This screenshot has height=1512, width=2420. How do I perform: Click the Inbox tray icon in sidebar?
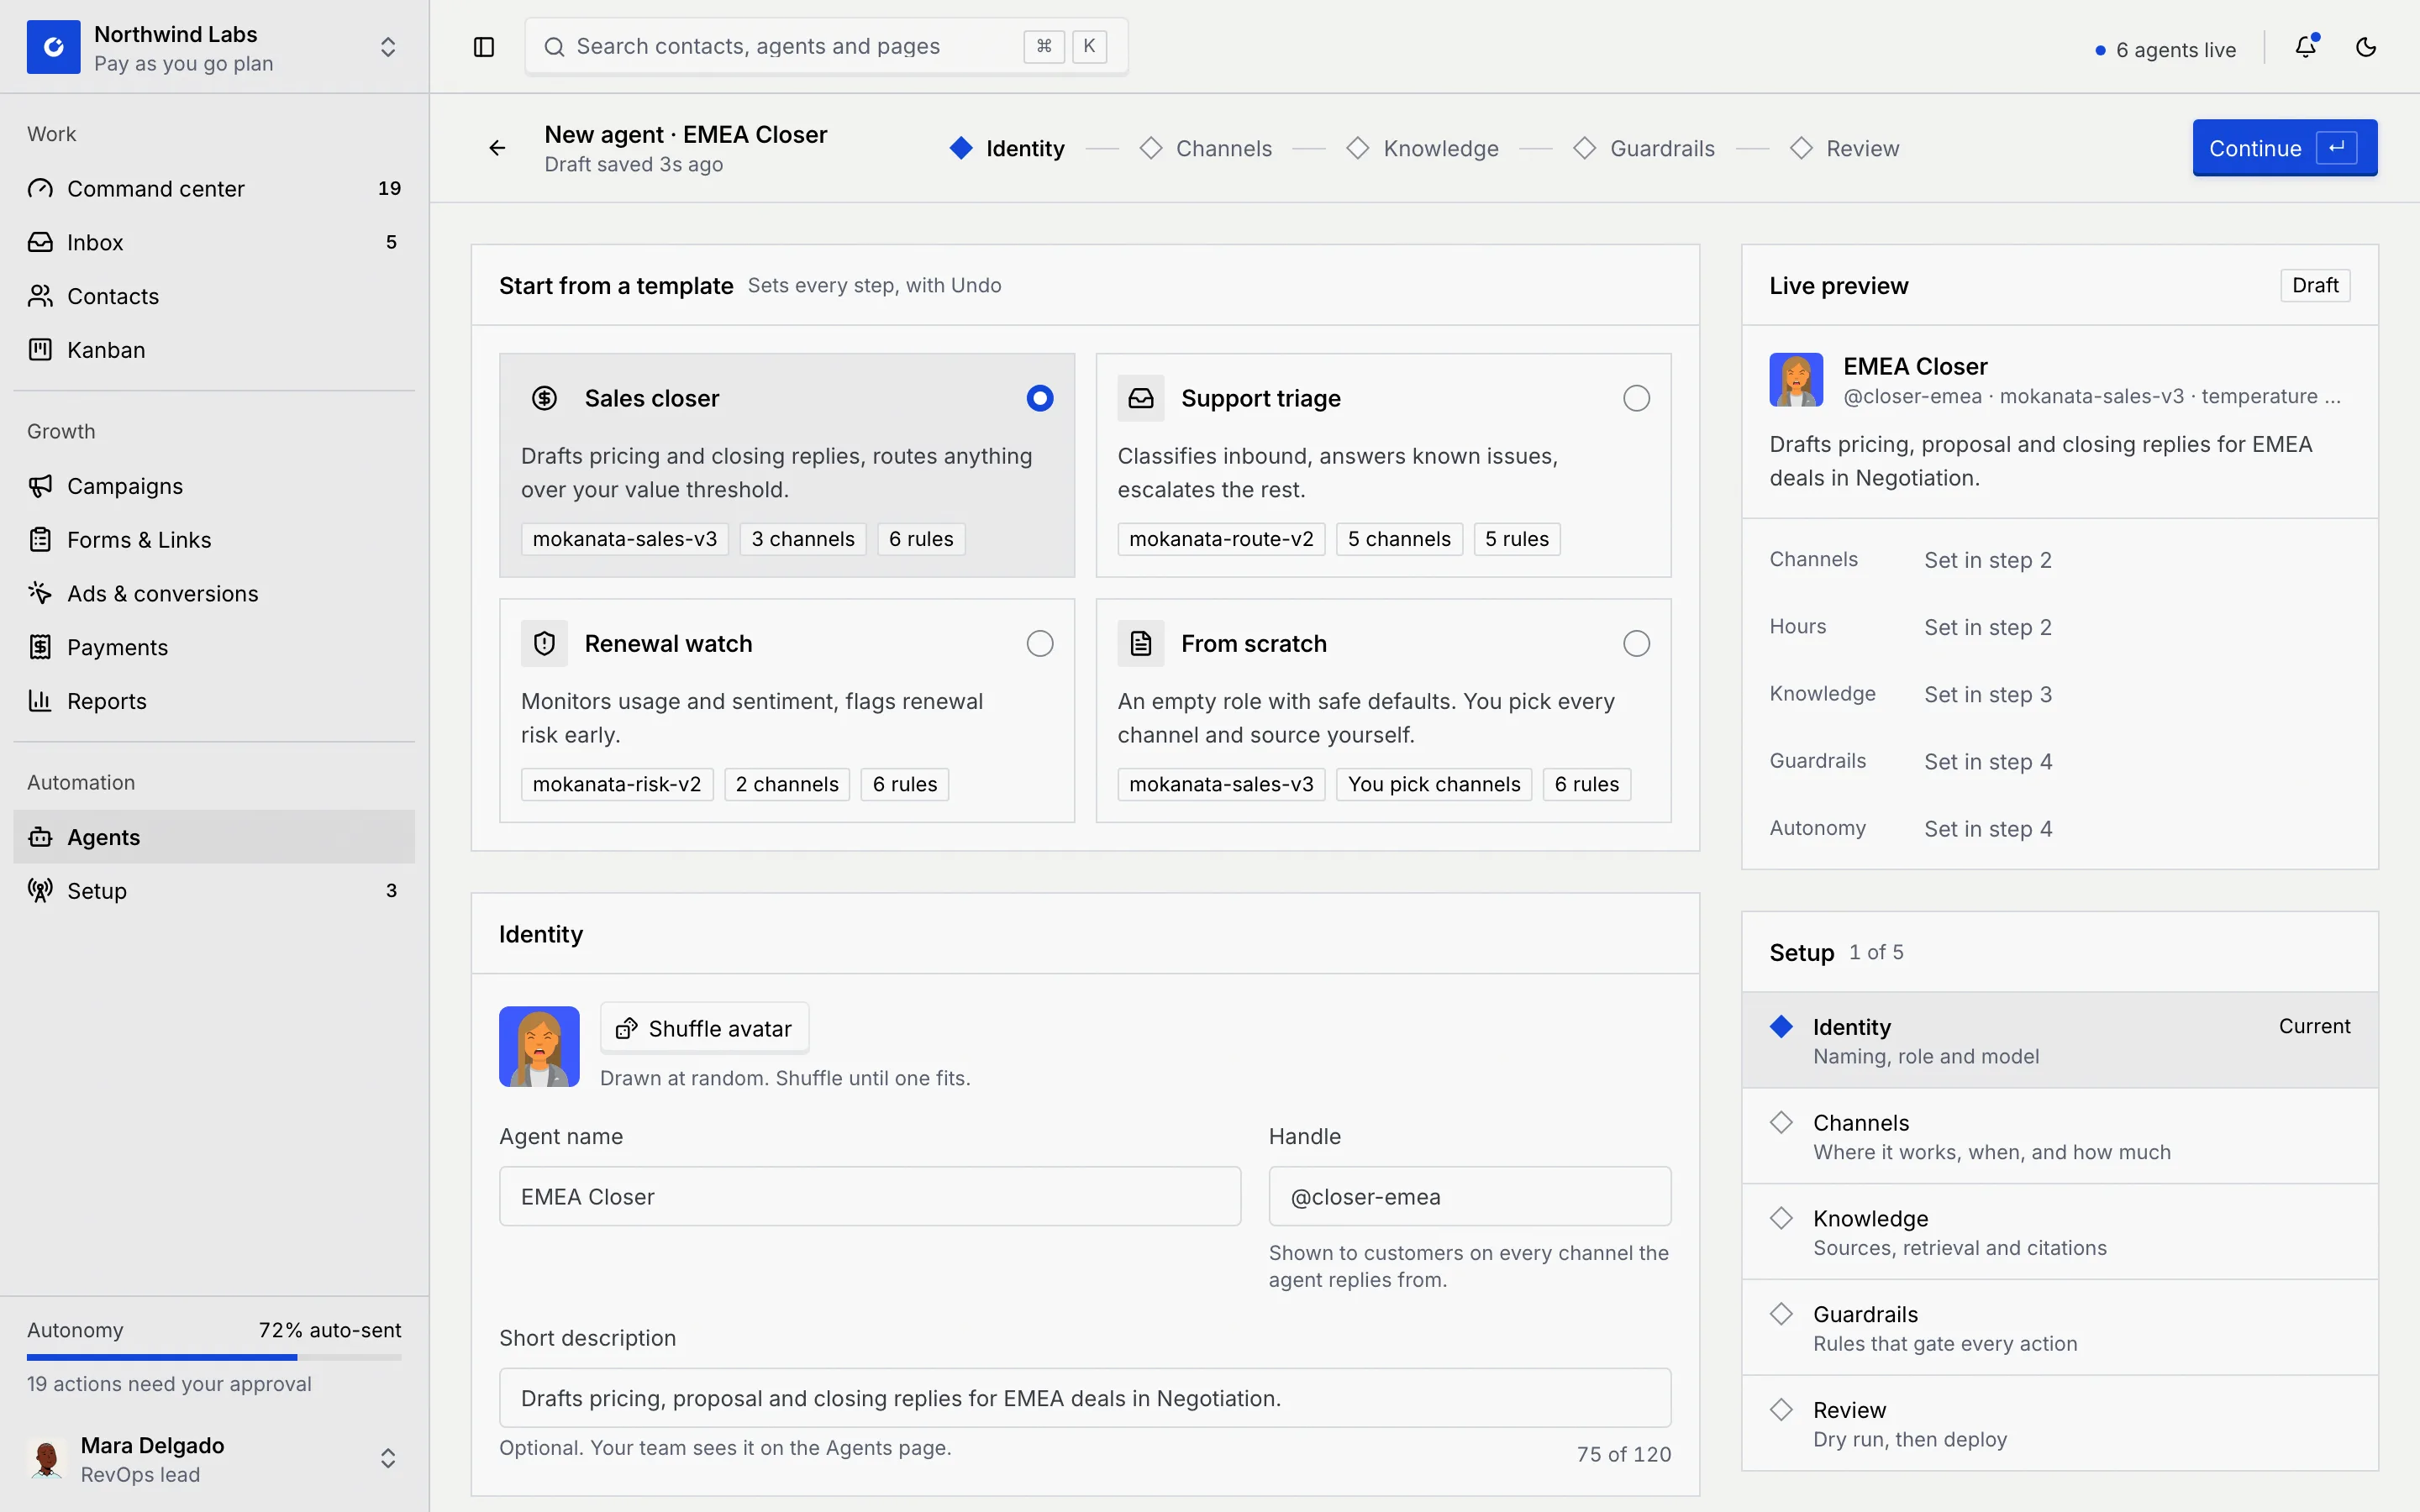coord(40,242)
